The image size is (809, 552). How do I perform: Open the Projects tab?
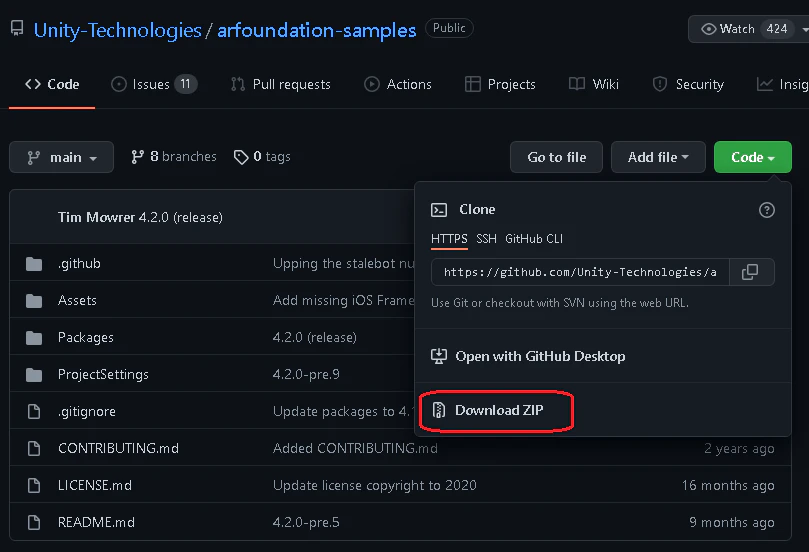click(500, 84)
